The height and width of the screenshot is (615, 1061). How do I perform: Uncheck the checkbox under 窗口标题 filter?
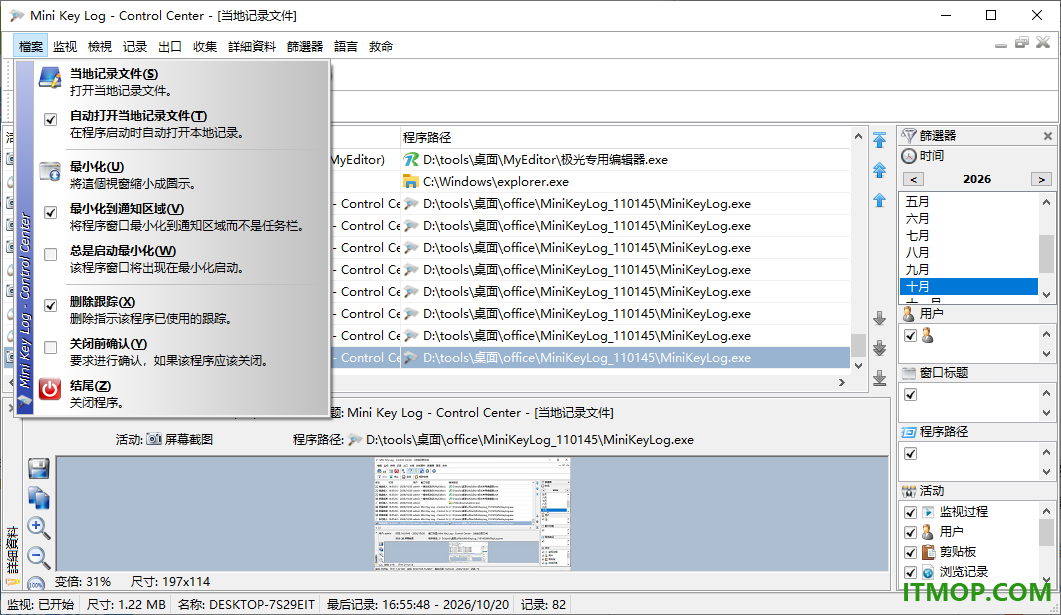coord(911,394)
